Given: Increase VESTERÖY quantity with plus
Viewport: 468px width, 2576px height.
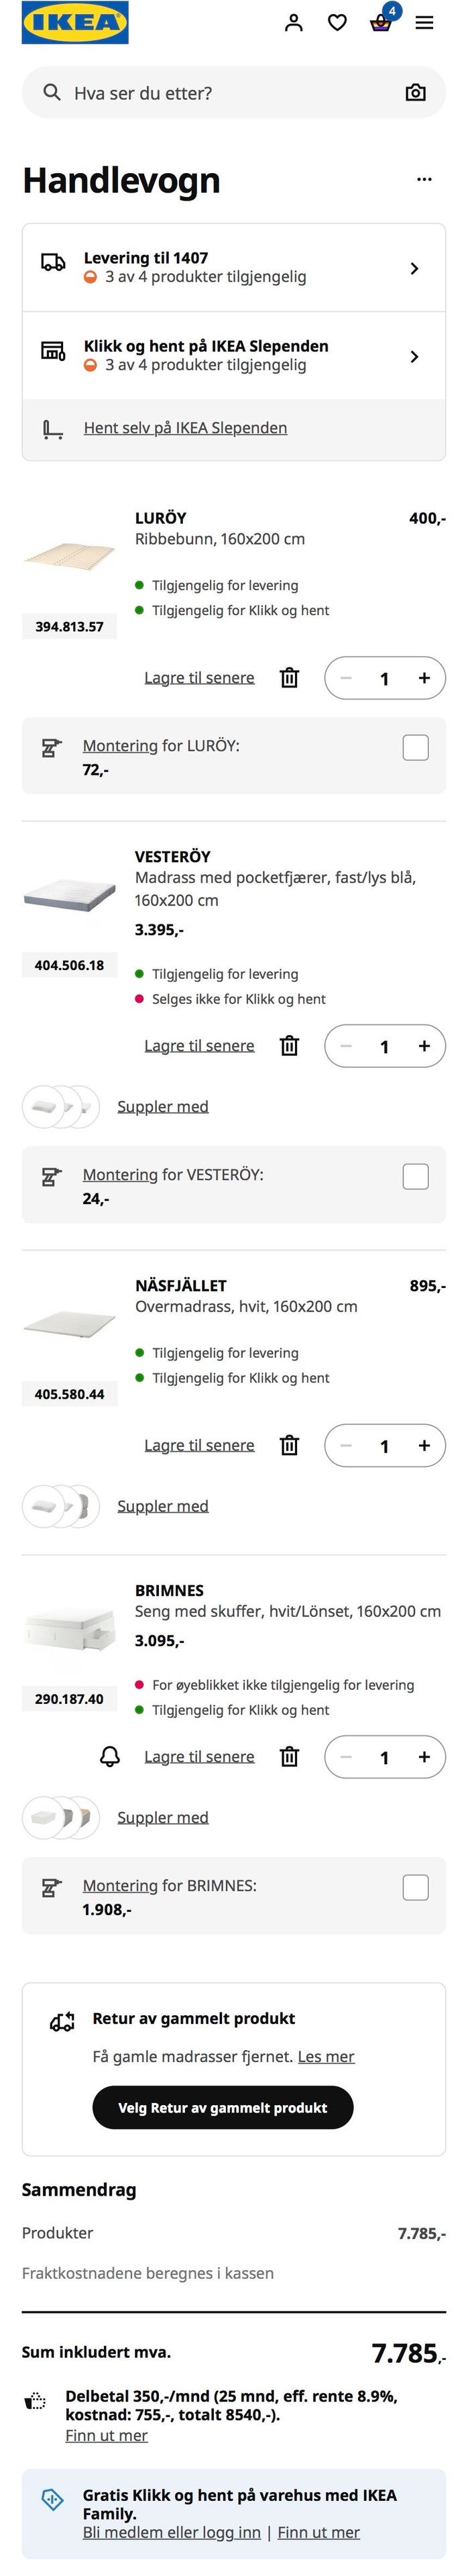Looking at the screenshot, I should (x=424, y=1046).
